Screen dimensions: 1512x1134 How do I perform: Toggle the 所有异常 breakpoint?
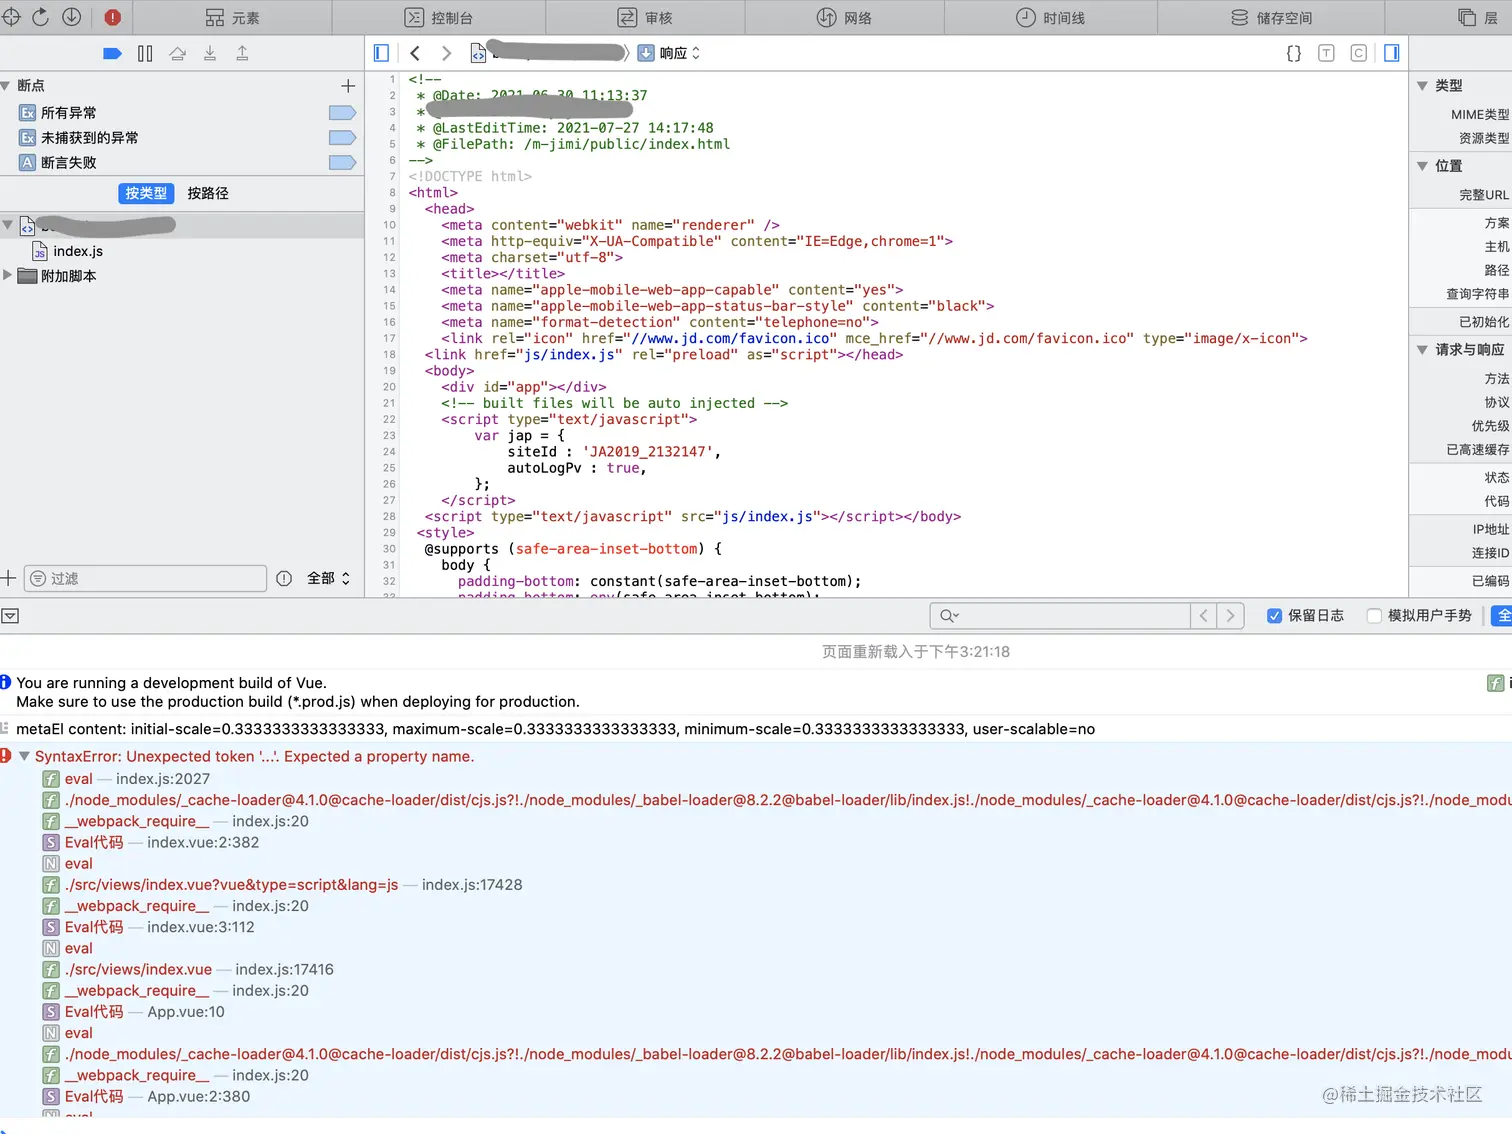(342, 113)
